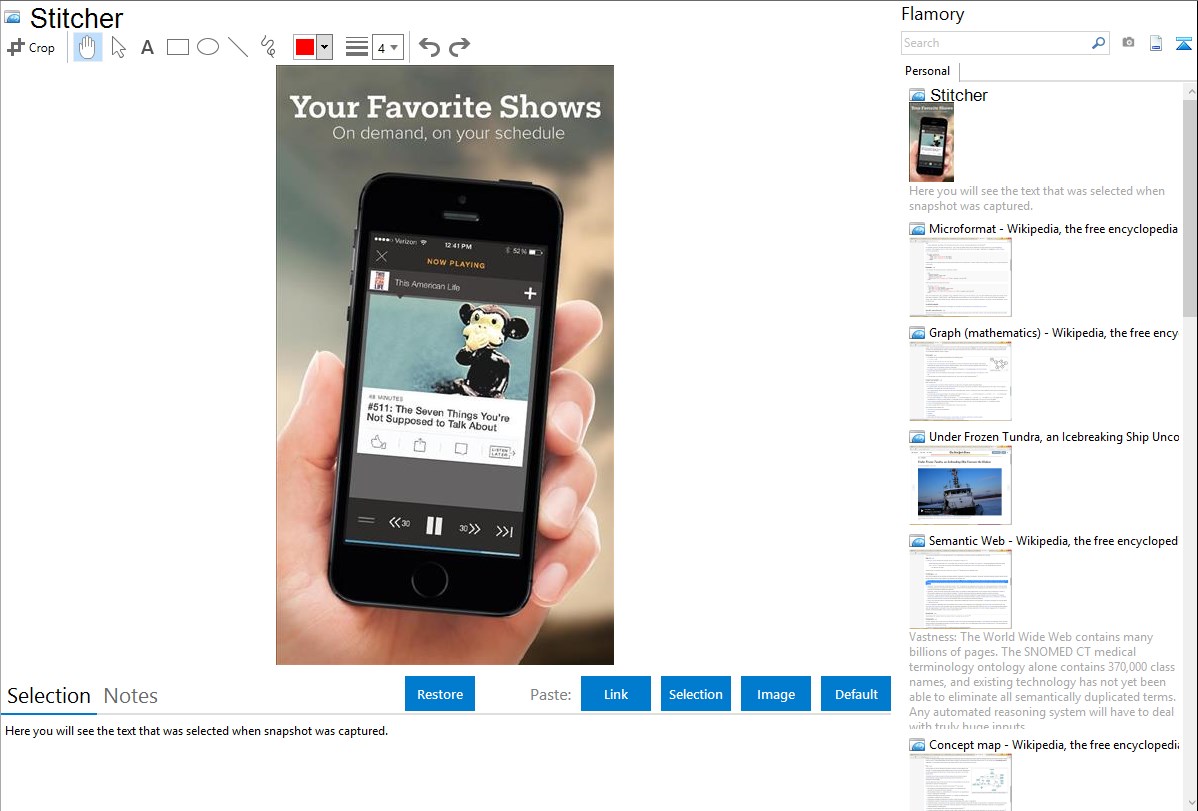
Task: Redo the last edit
Action: click(459, 47)
